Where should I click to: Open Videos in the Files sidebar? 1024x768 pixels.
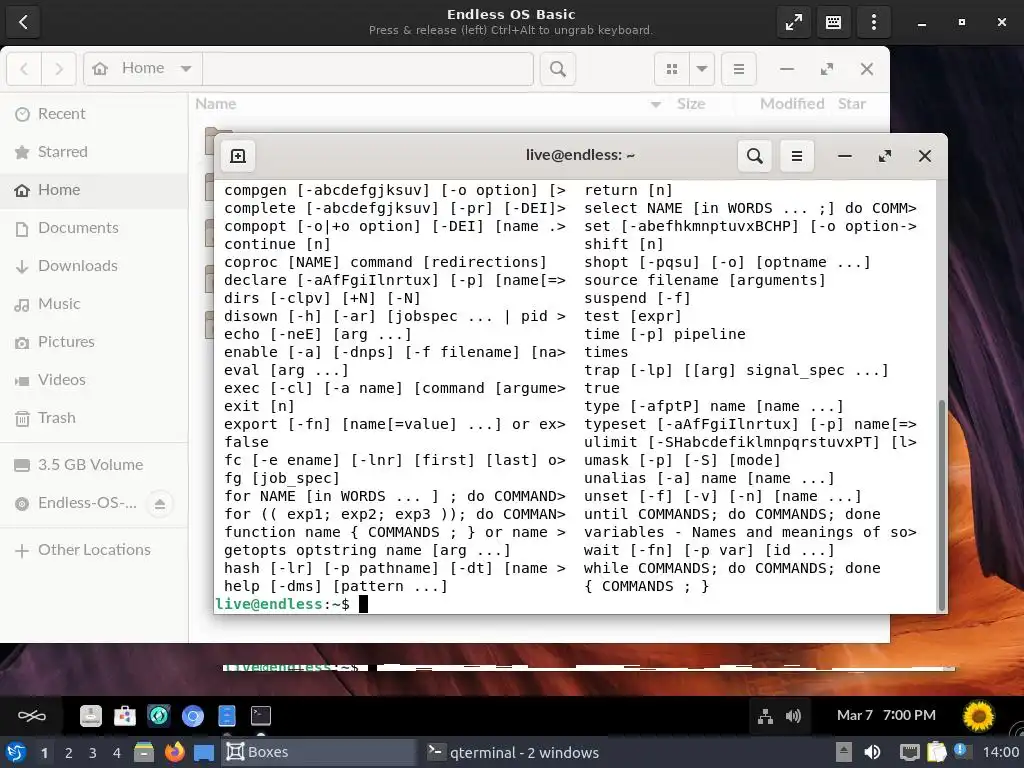pyautogui.click(x=94, y=379)
